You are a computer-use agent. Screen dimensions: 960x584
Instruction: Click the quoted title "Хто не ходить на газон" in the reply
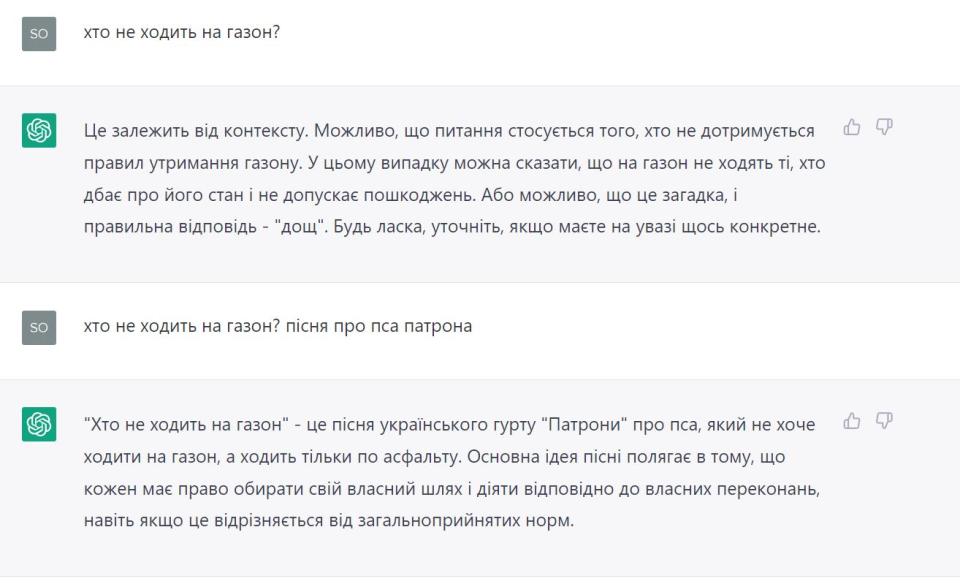(184, 425)
